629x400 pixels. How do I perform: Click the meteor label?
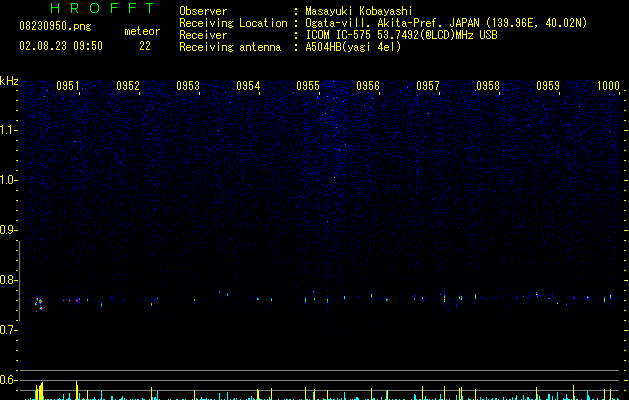pos(142,31)
